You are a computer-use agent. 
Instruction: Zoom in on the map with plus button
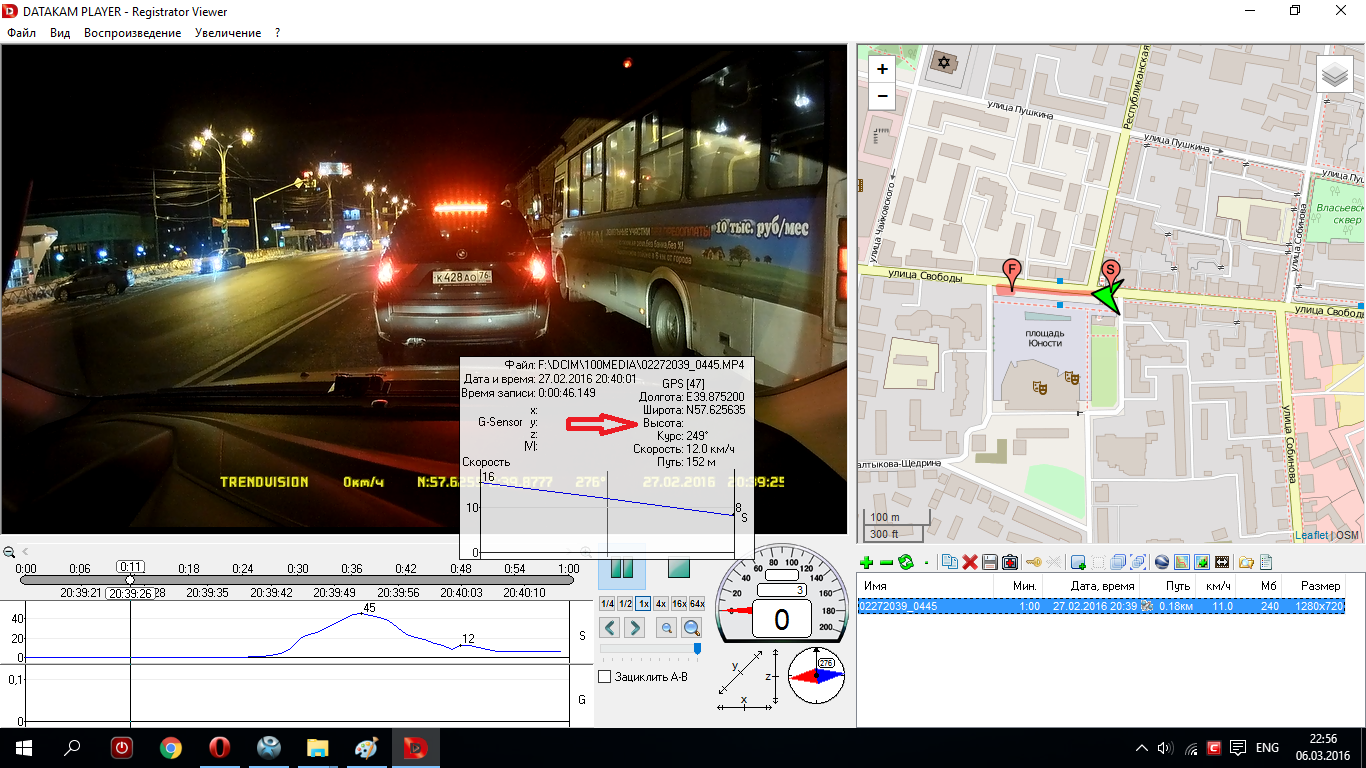(x=882, y=70)
